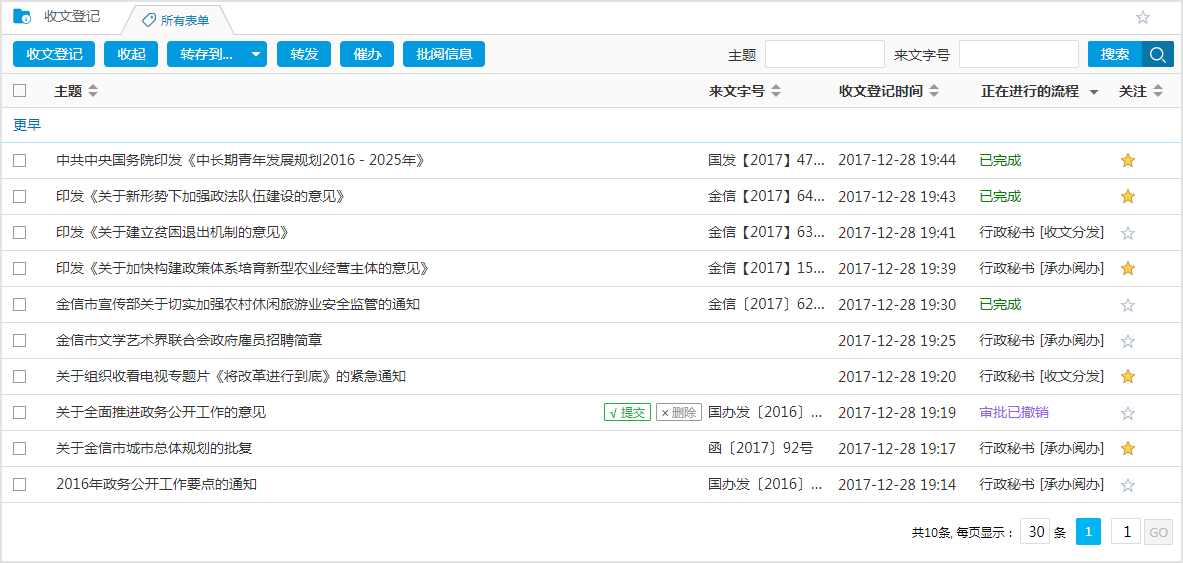This screenshot has height=563, width=1183.
Task: Open the 正在进行的流程 filter dropdown
Action: pos(1093,92)
